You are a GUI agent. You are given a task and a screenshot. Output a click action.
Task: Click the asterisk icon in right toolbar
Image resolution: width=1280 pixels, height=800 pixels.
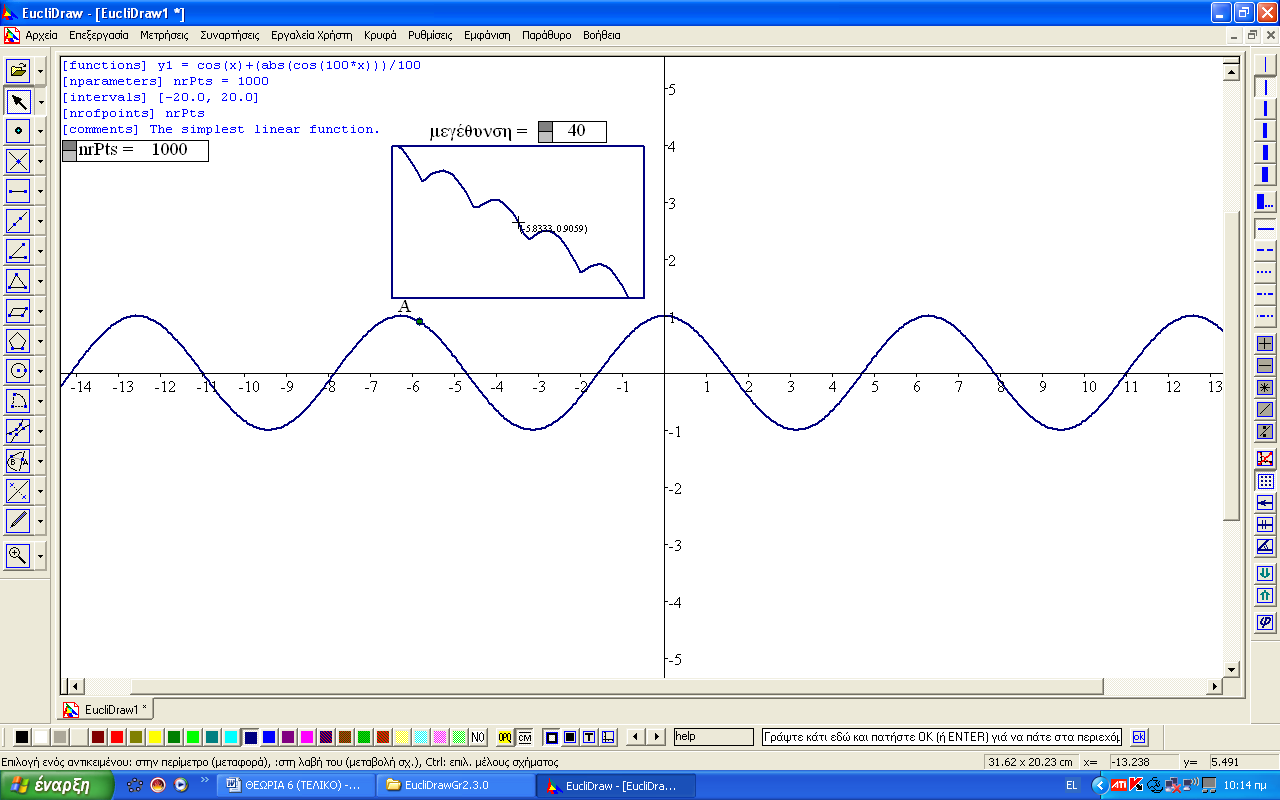(x=1265, y=387)
